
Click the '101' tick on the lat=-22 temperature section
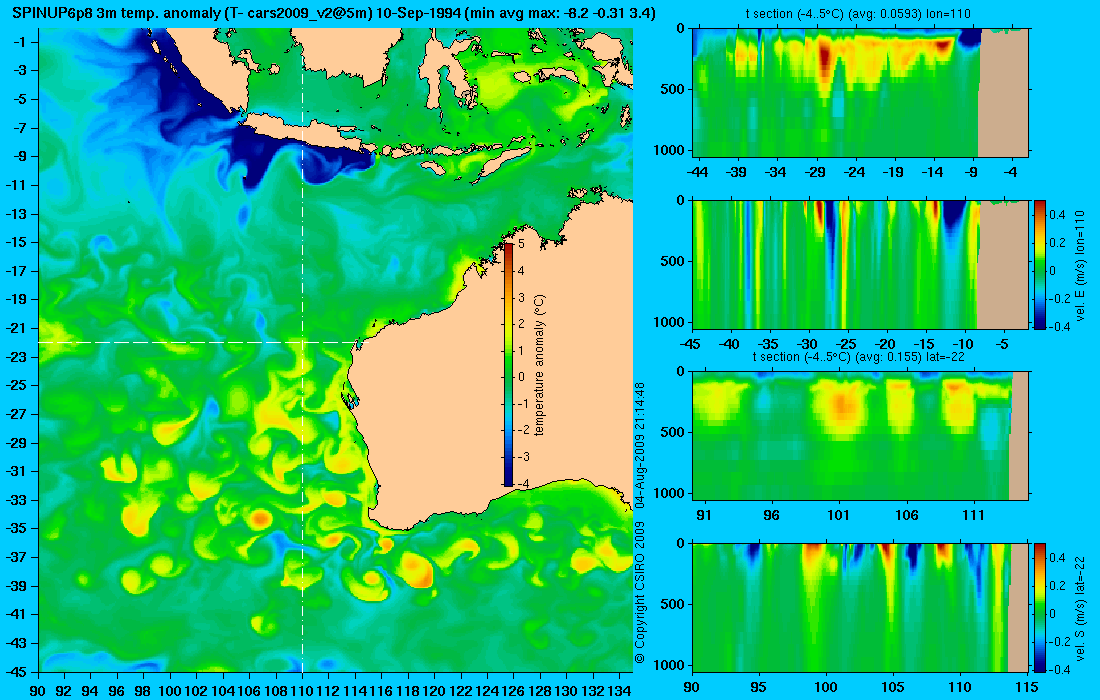(x=839, y=515)
